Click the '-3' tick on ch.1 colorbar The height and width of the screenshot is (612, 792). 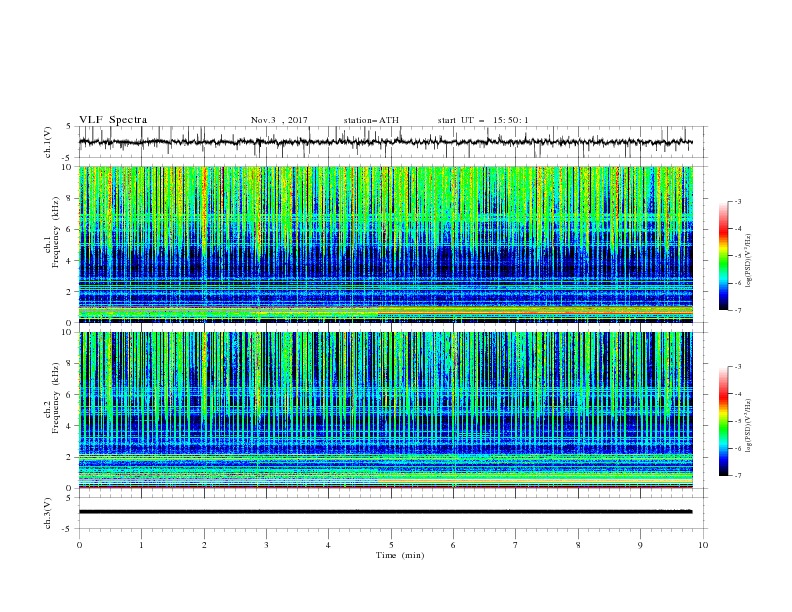737,201
